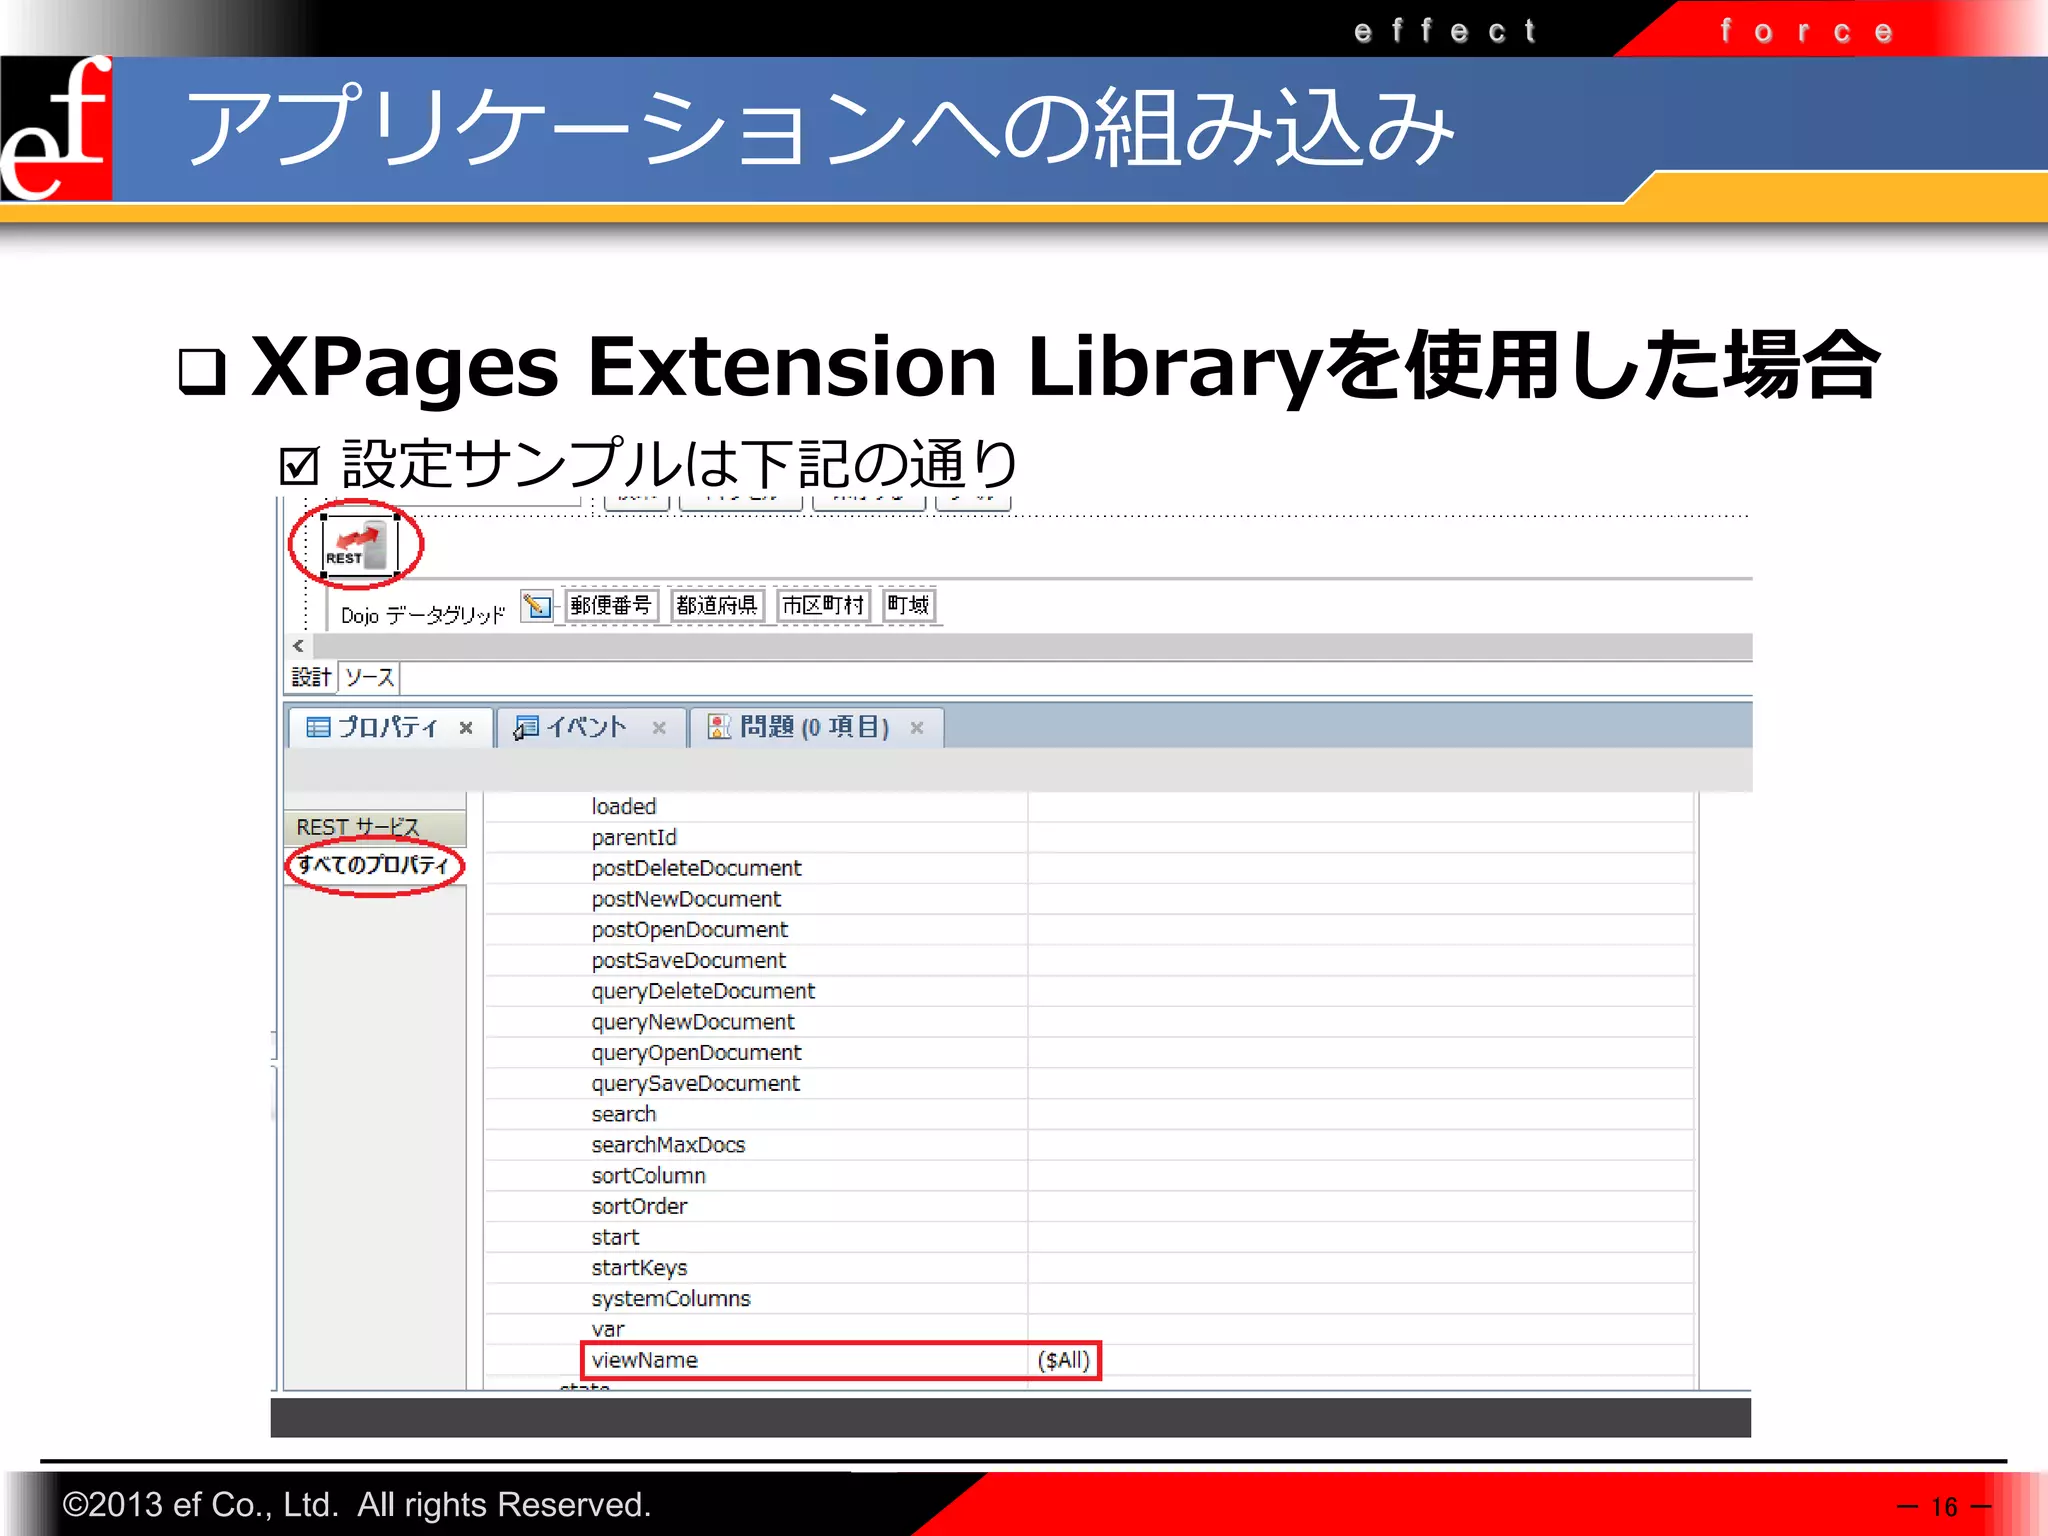
Task: Close the イベント tab
Action: coord(659,728)
